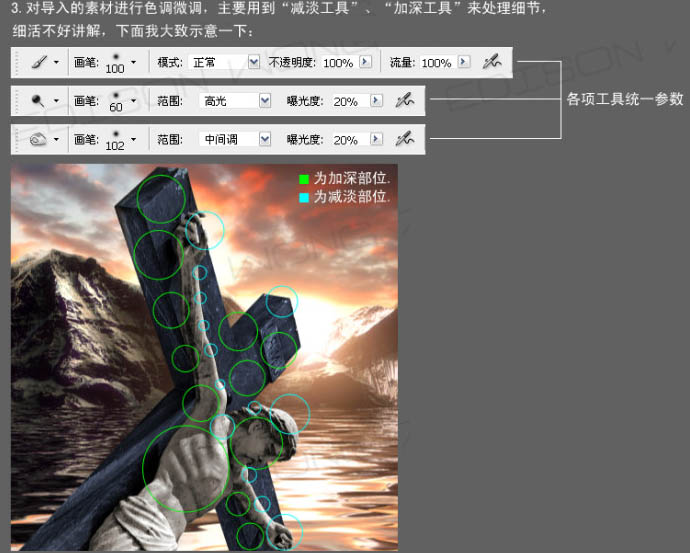690x553 pixels.
Task: Open the 范围 dropdown set to 高光
Action: coord(235,101)
